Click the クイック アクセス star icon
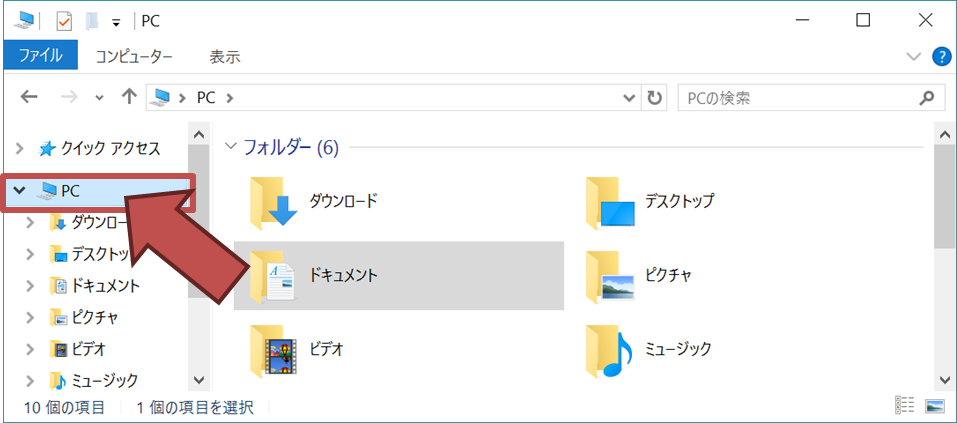 click(x=47, y=148)
